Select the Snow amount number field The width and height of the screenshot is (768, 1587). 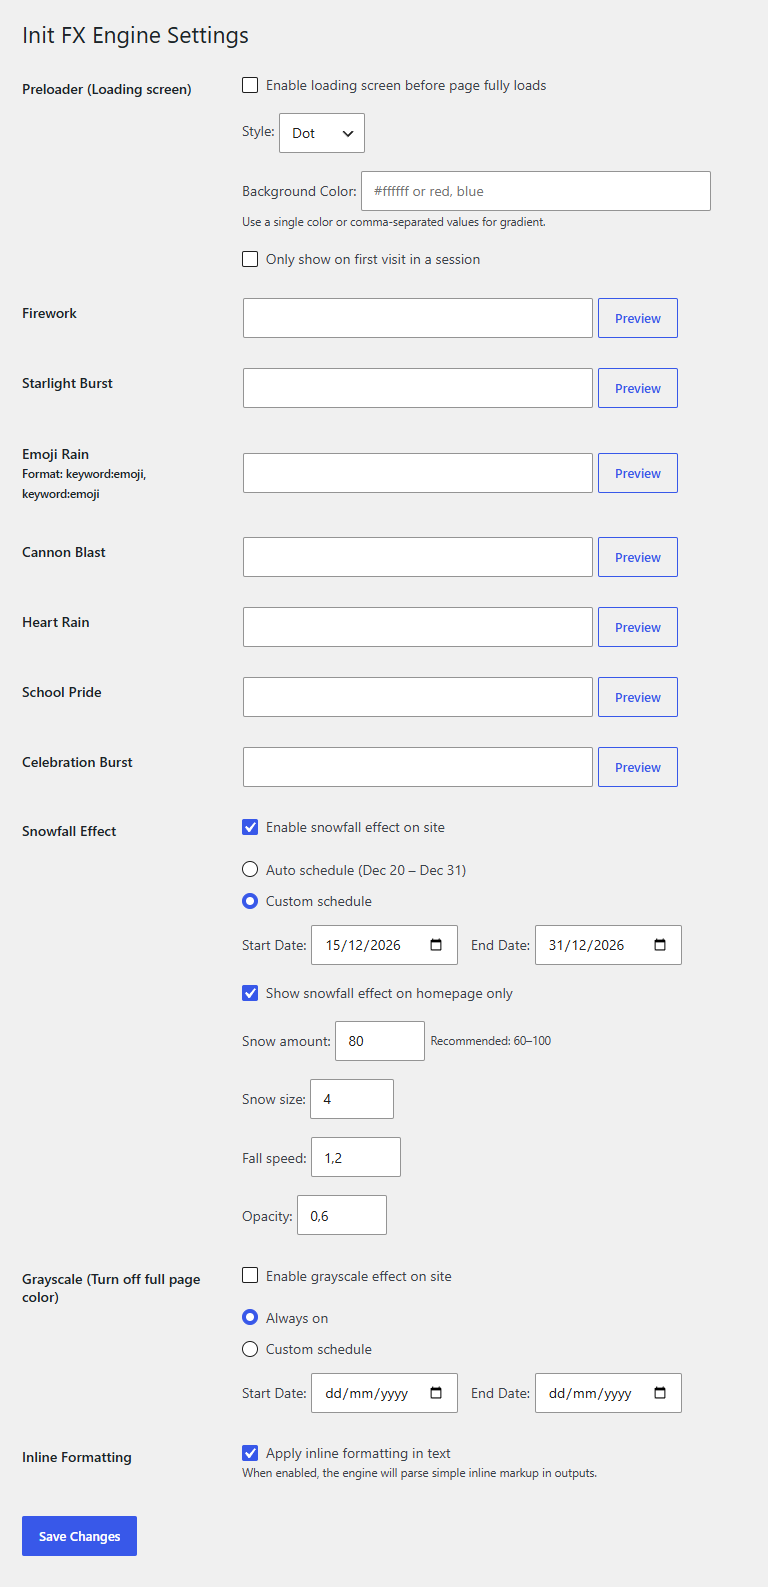[380, 1041]
